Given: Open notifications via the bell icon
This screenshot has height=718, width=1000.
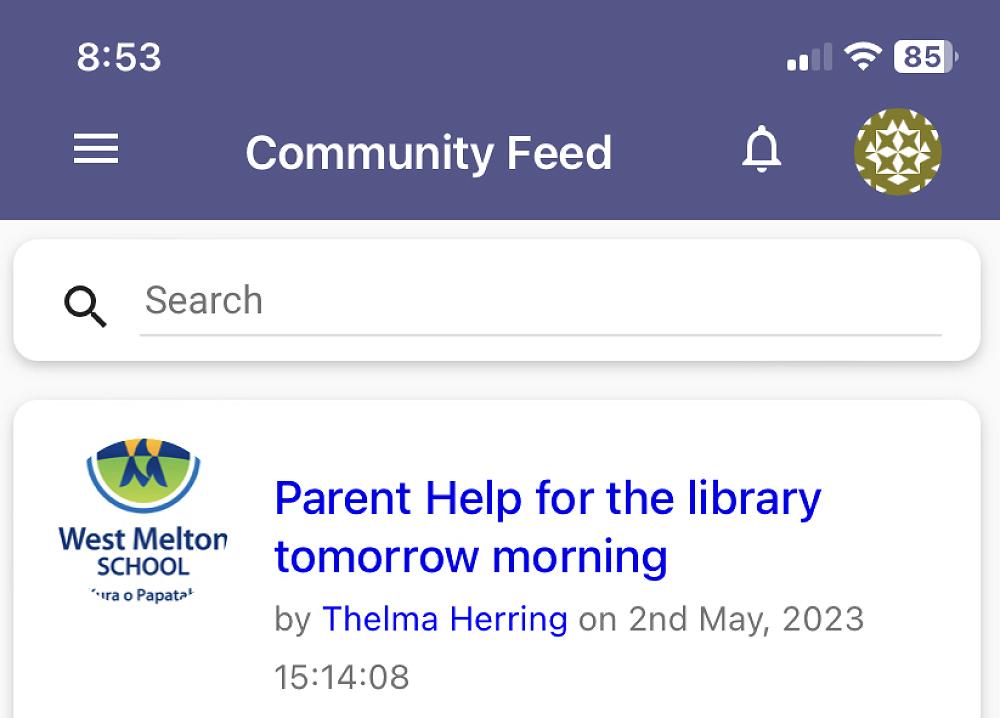Looking at the screenshot, I should coord(761,151).
